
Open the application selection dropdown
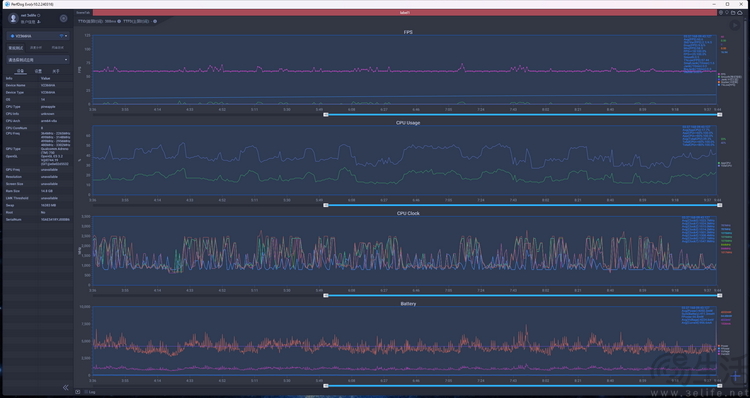coord(38,60)
